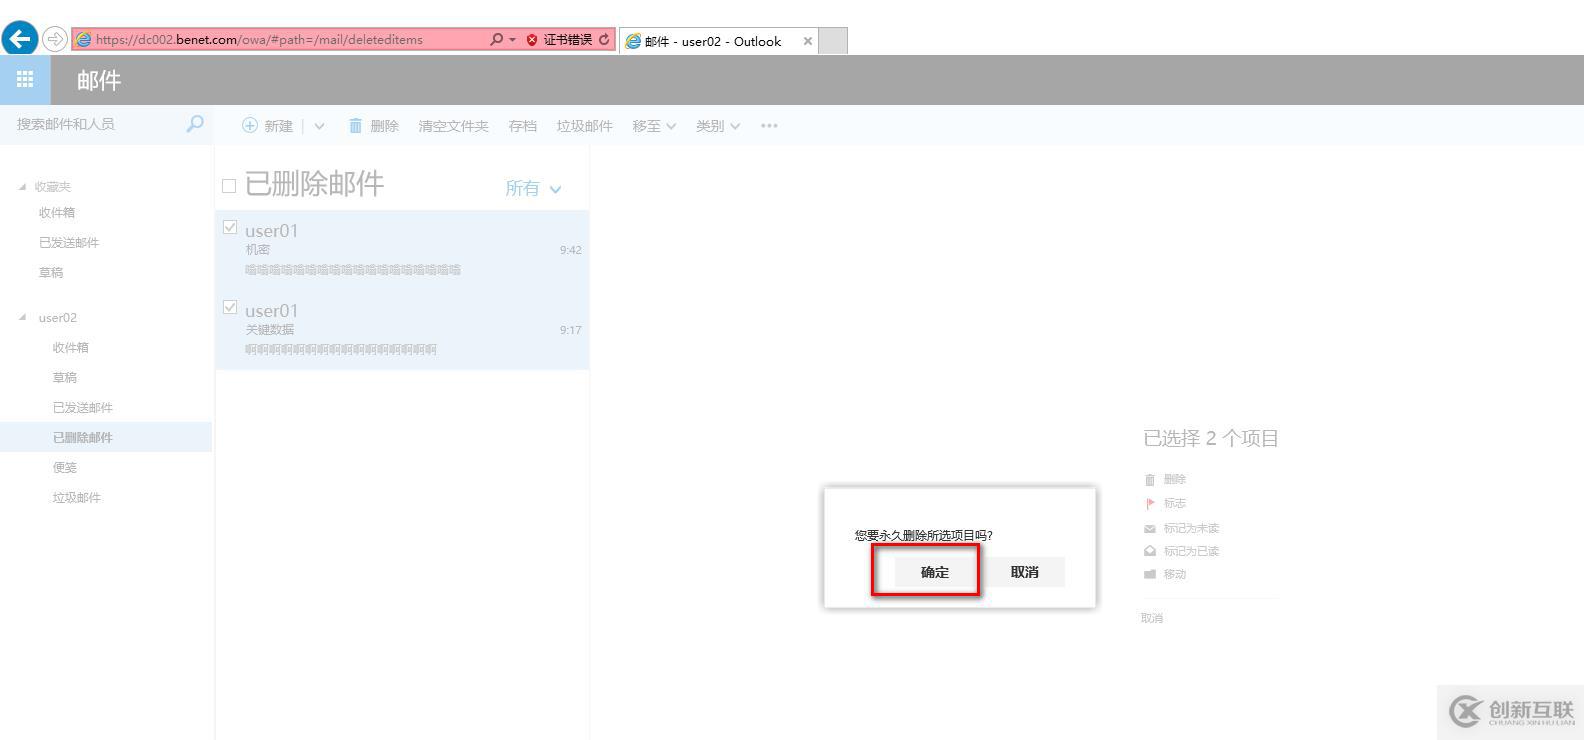Screen dimensions: 1584x740
Task: Open the 便笺 folder
Action: pos(65,467)
